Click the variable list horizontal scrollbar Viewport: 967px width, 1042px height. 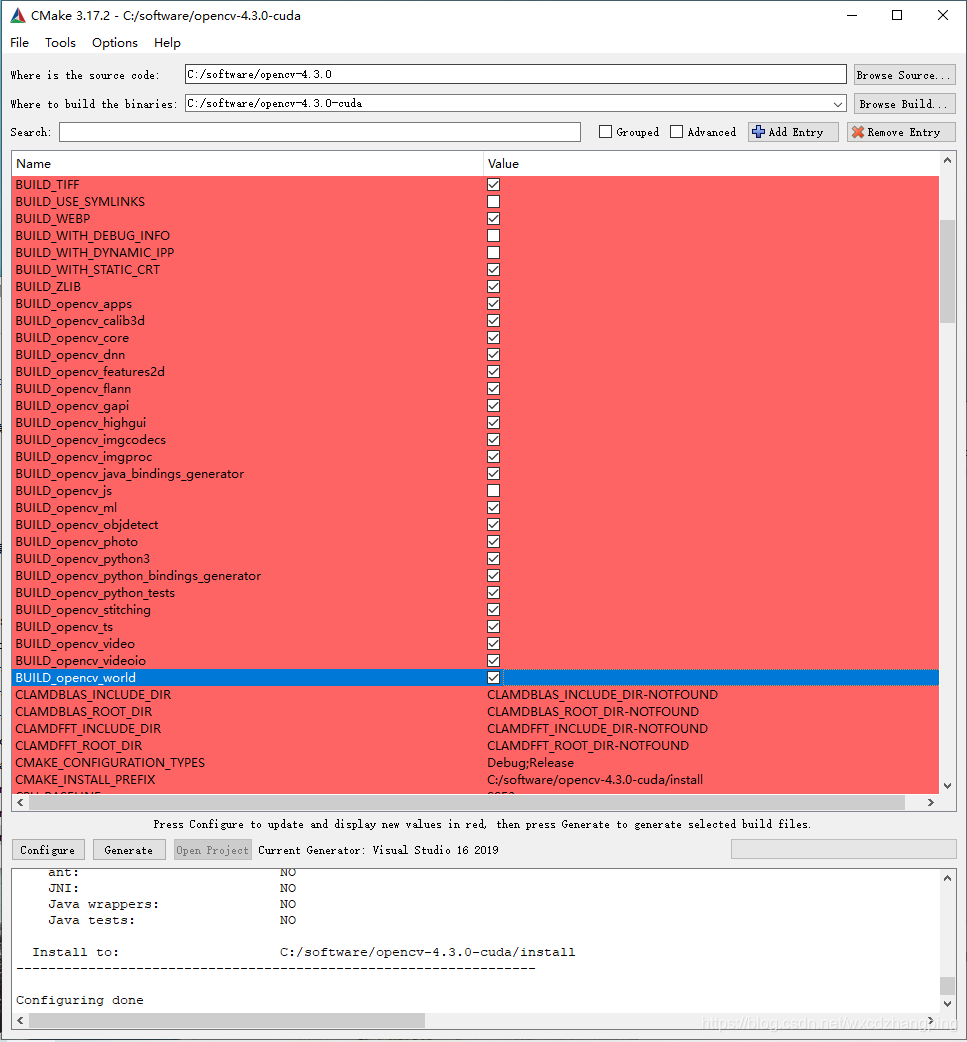click(467, 802)
